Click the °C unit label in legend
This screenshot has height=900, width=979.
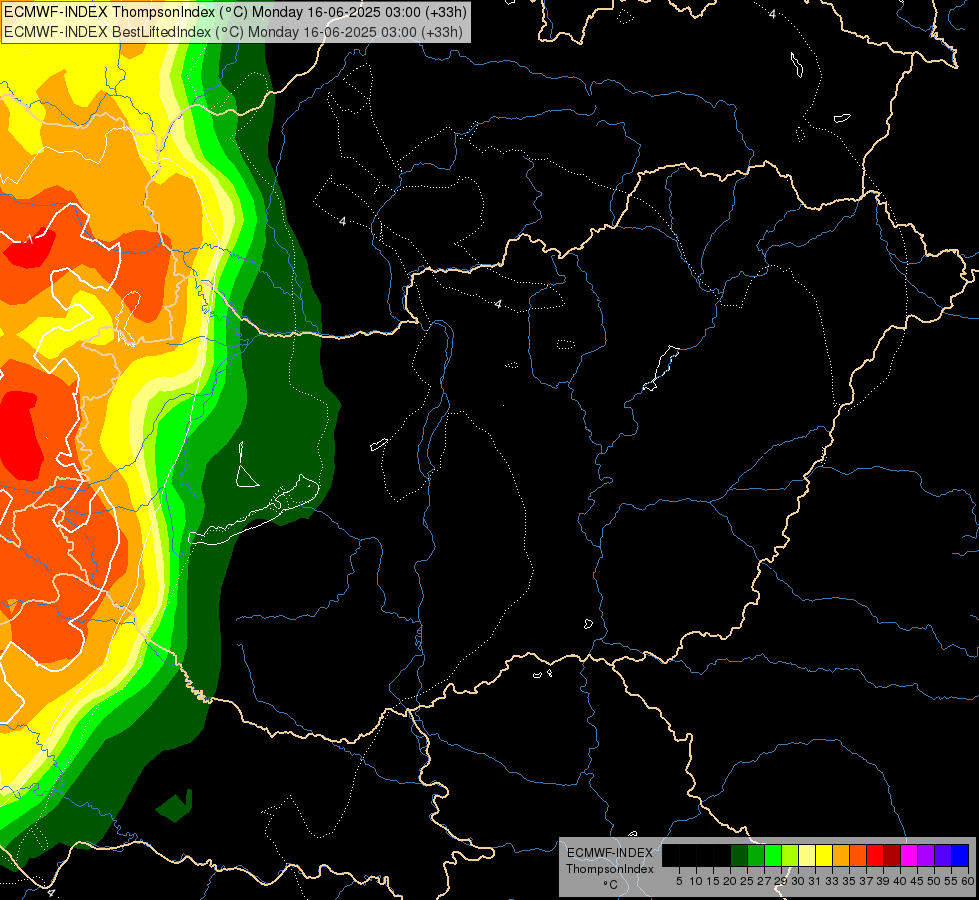pyautogui.click(x=611, y=885)
